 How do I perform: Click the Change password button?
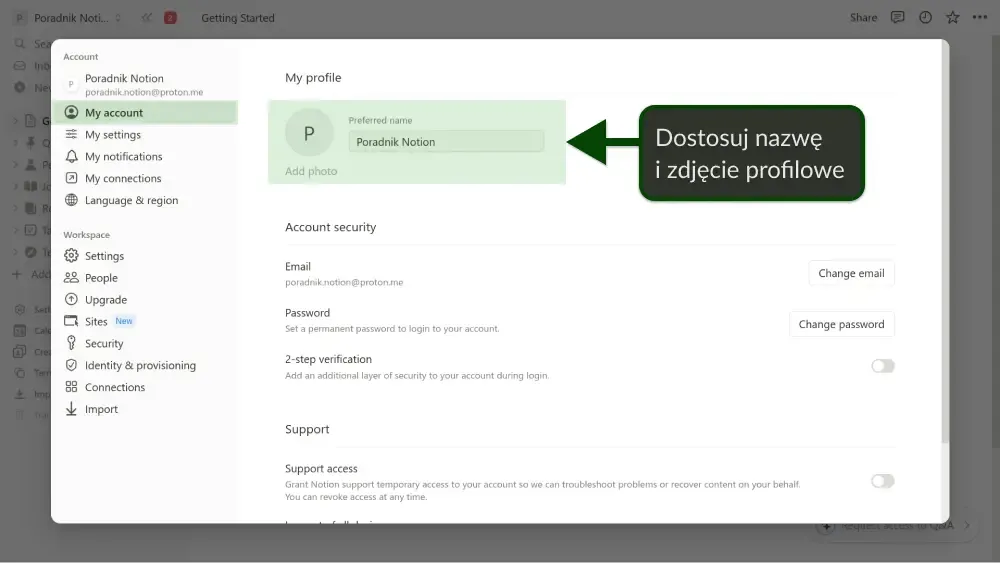click(841, 324)
